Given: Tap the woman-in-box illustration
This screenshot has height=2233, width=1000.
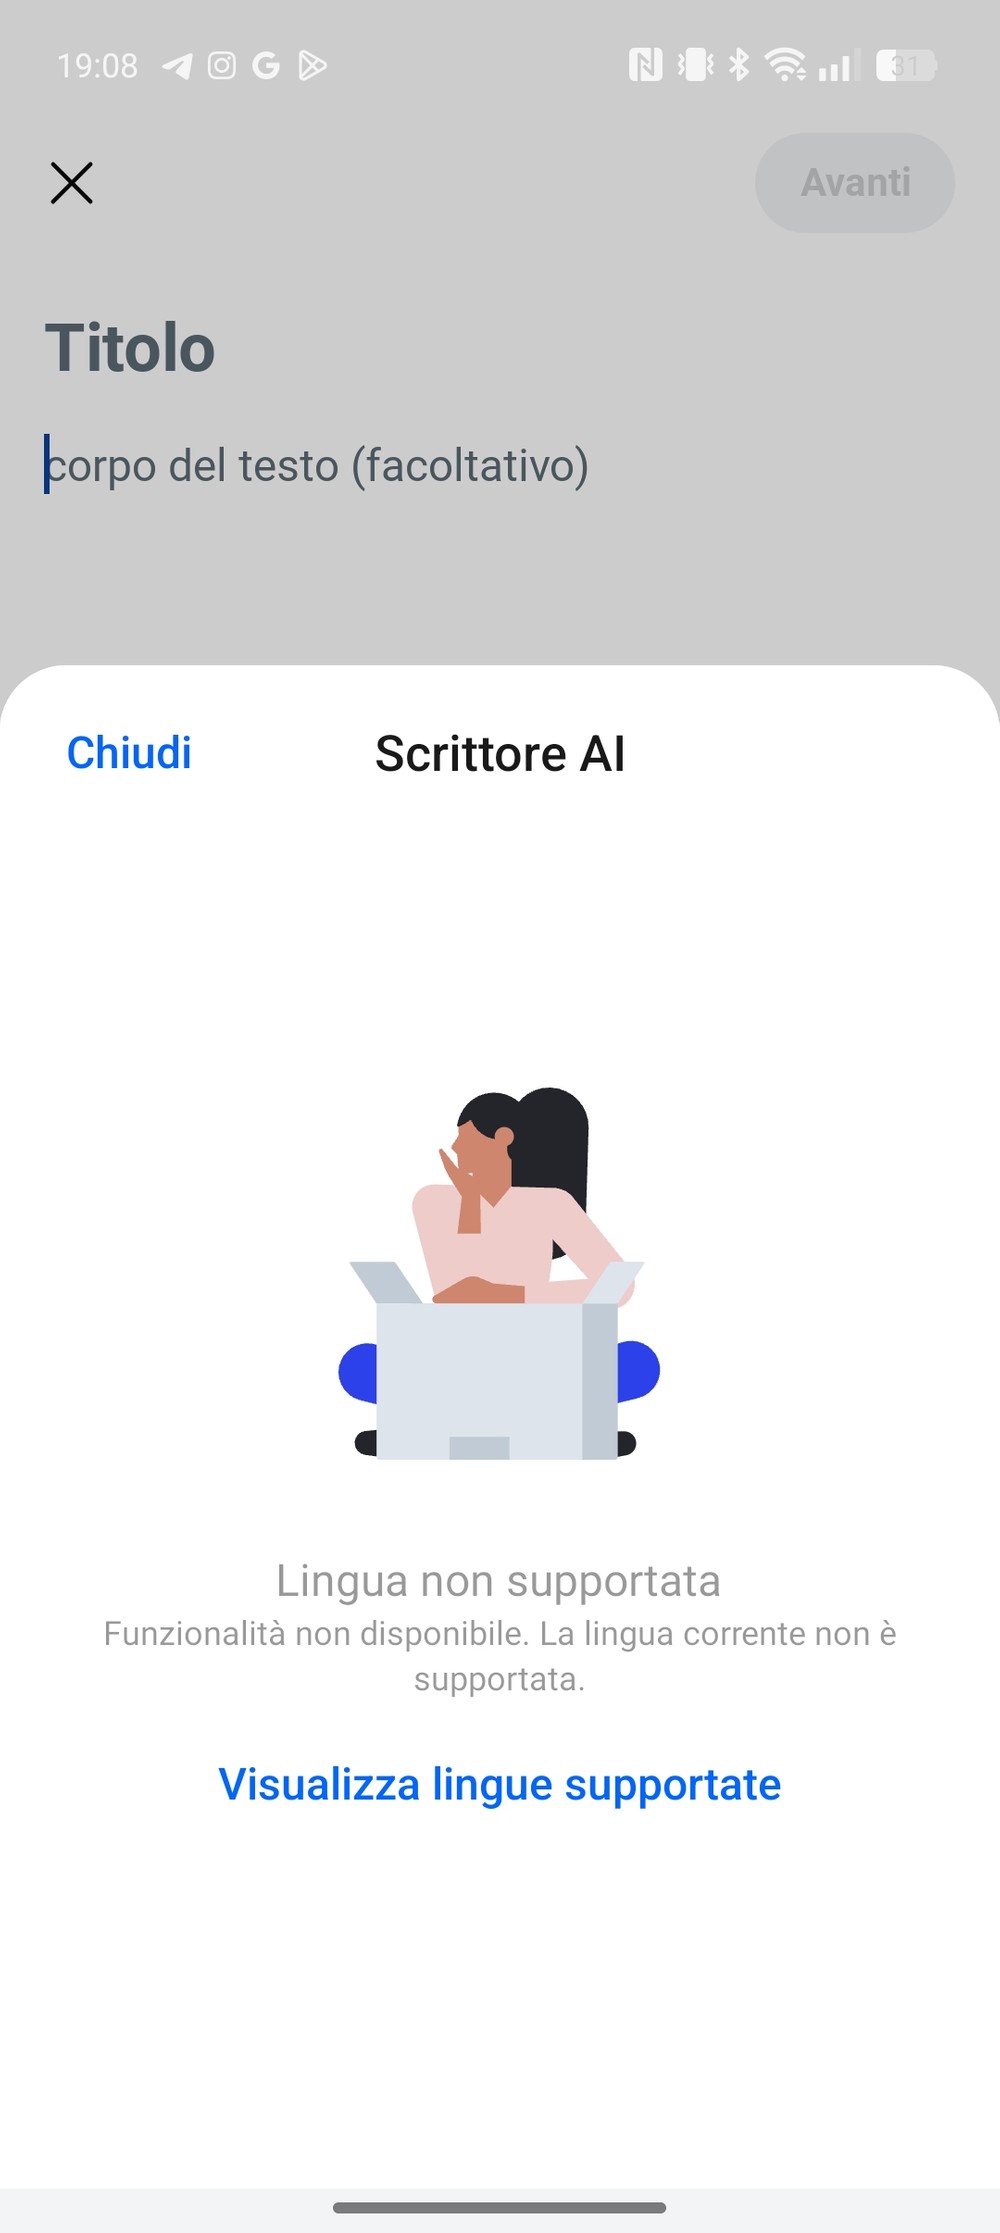Looking at the screenshot, I should click(x=499, y=1273).
